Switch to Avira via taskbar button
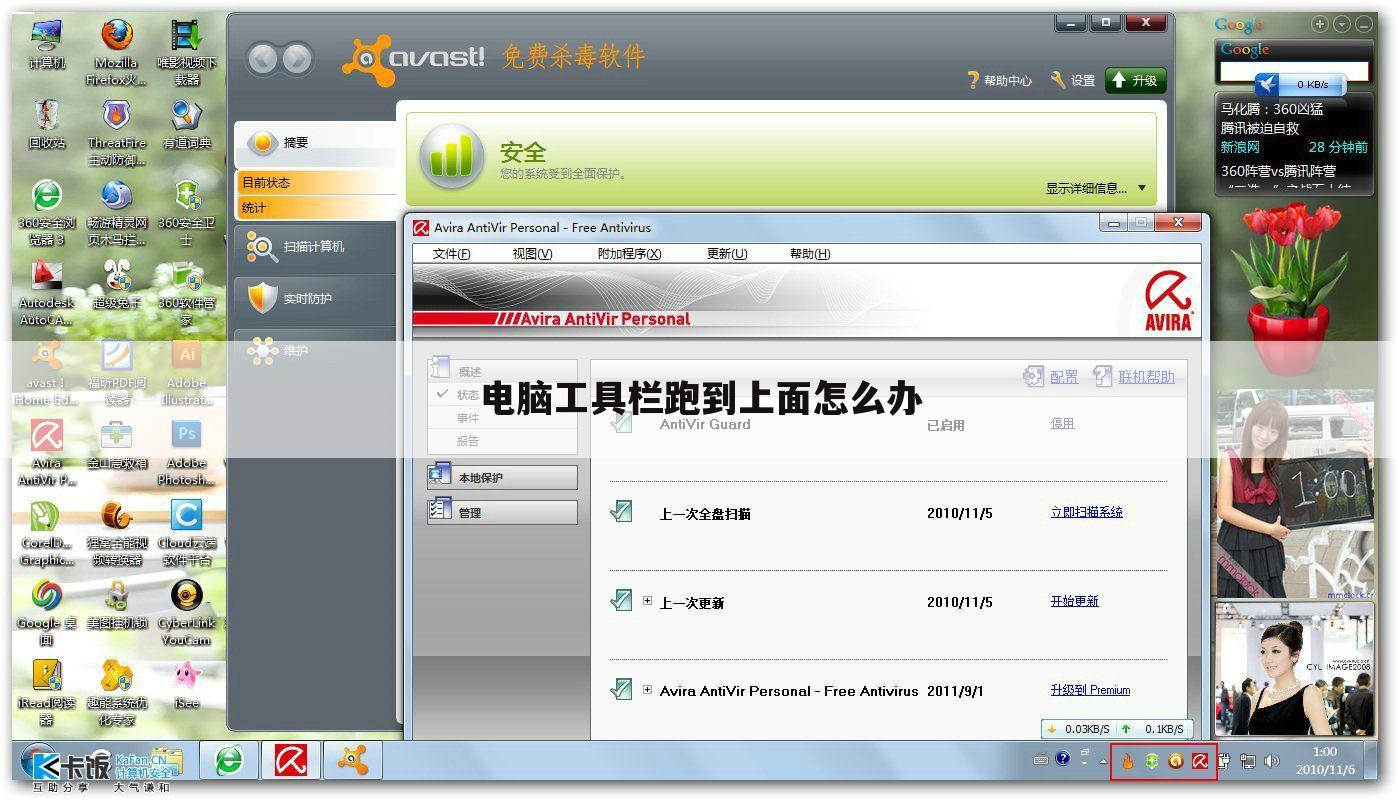This screenshot has height=800, width=1398. 291,761
